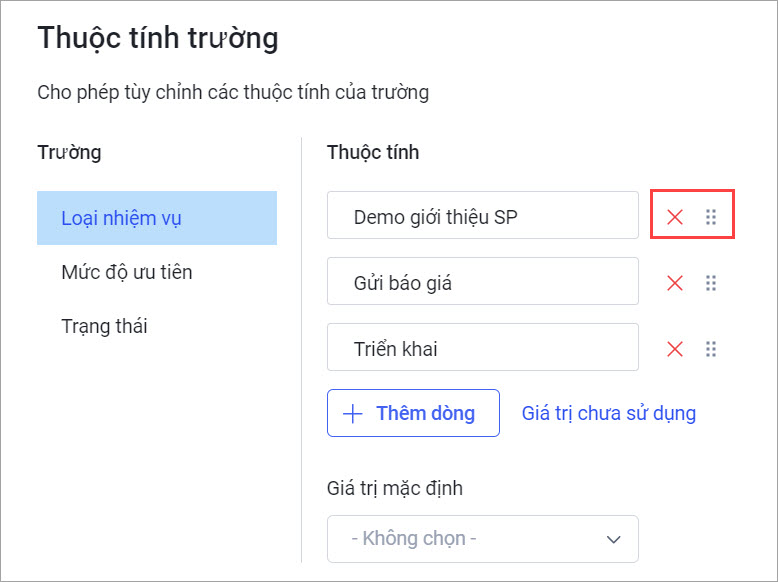
Task: Delete the 'Demo giới thiệu SP' attribute row
Action: point(675,217)
